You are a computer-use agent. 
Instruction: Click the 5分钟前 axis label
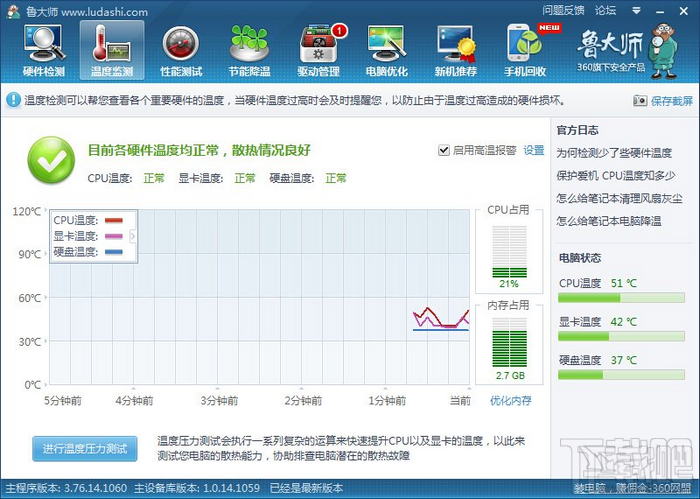click(62, 400)
